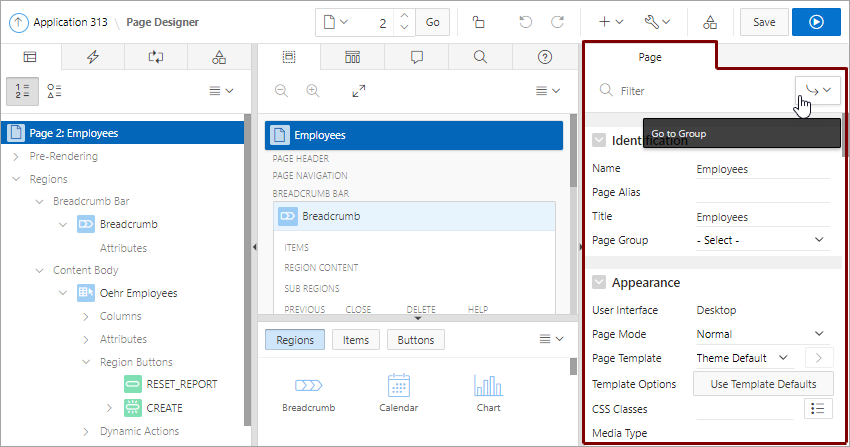Select the RESET_REPORT button node
The width and height of the screenshot is (850, 447).
(182, 384)
